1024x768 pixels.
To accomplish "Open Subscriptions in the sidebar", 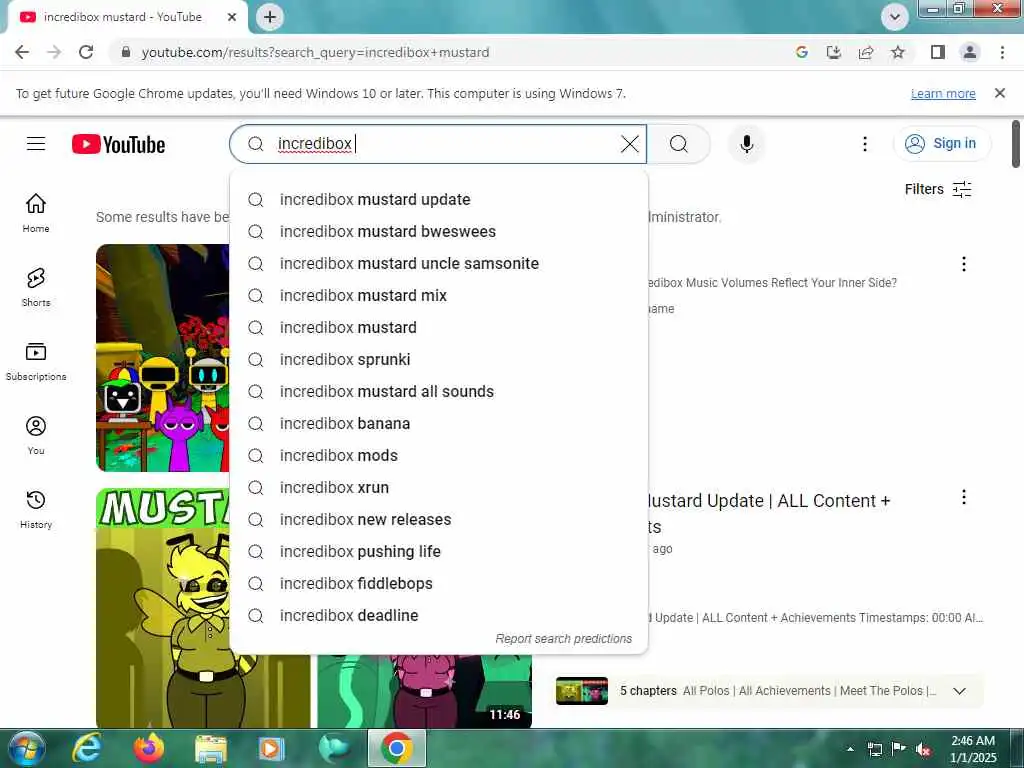I will coord(36,361).
